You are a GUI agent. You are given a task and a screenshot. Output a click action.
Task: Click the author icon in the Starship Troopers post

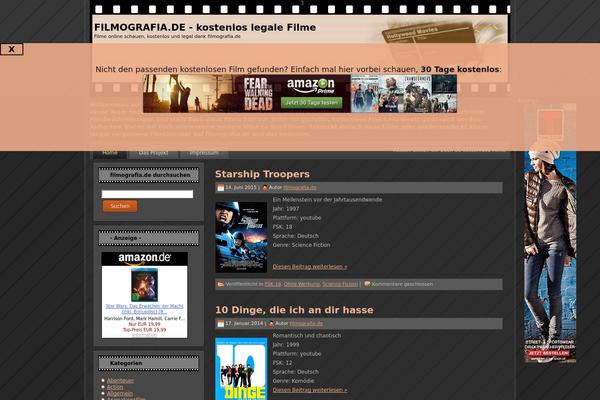(265, 188)
